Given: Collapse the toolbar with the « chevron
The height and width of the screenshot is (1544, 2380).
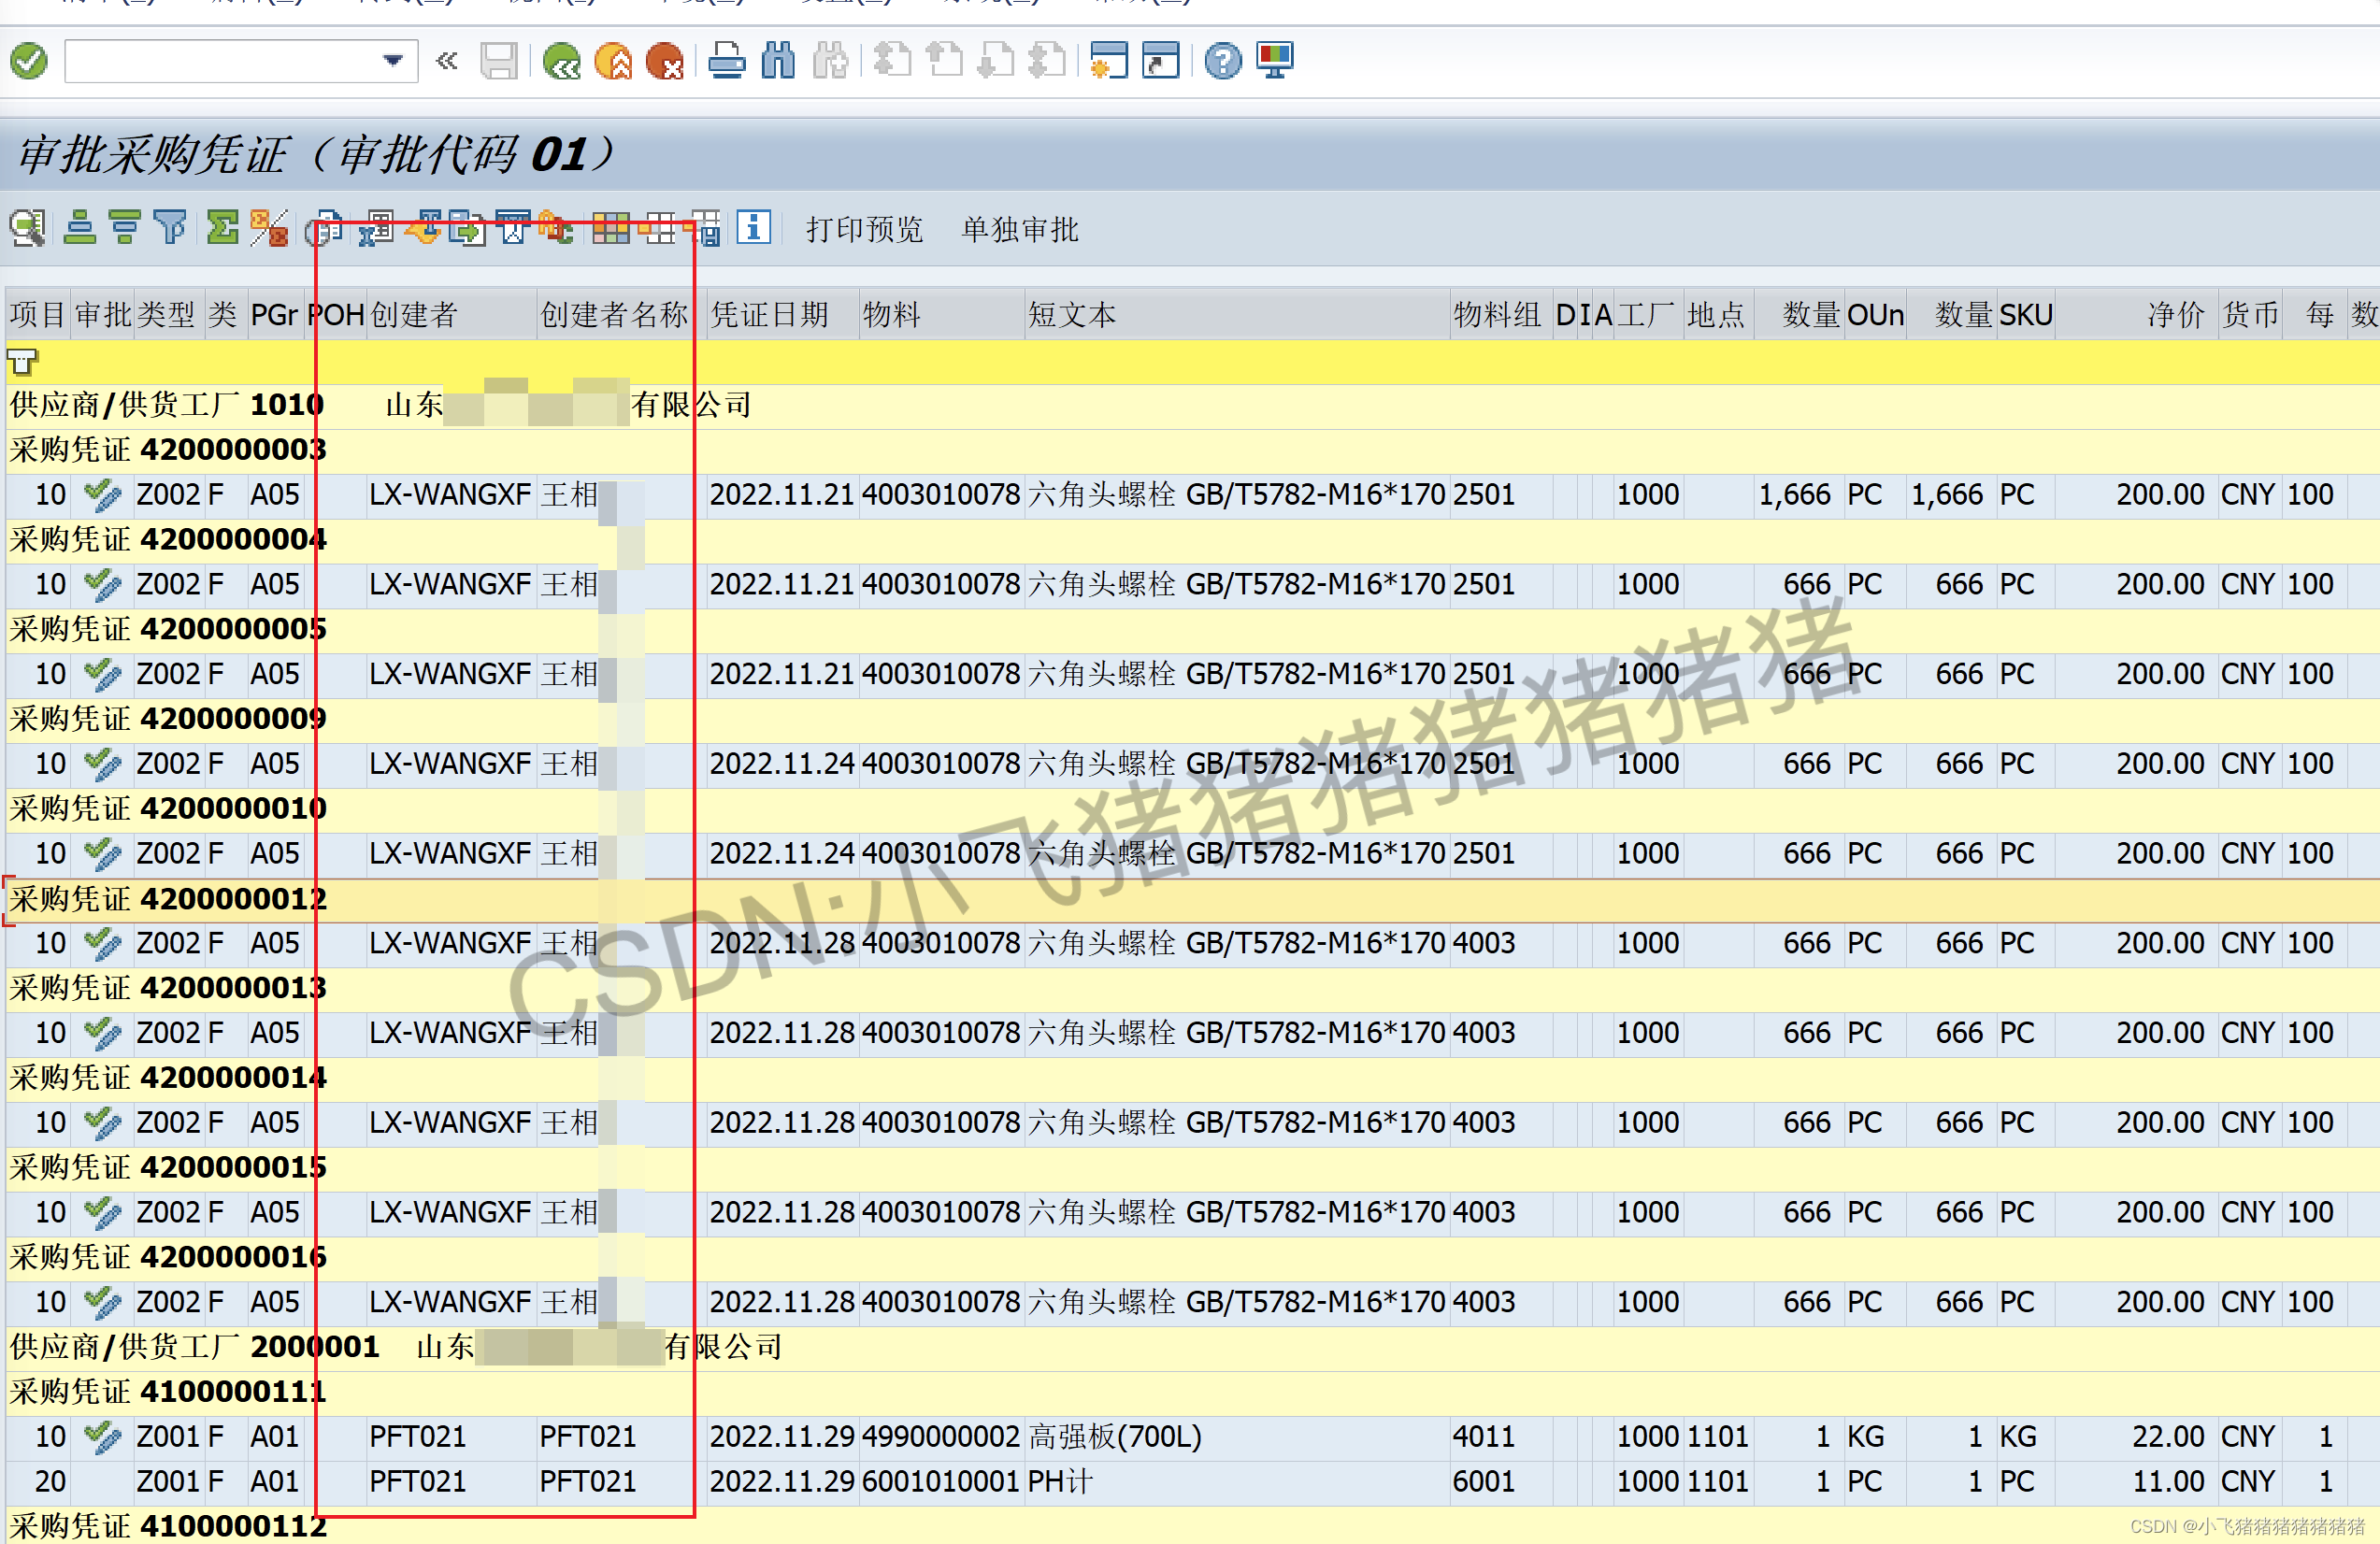Looking at the screenshot, I should (446, 60).
